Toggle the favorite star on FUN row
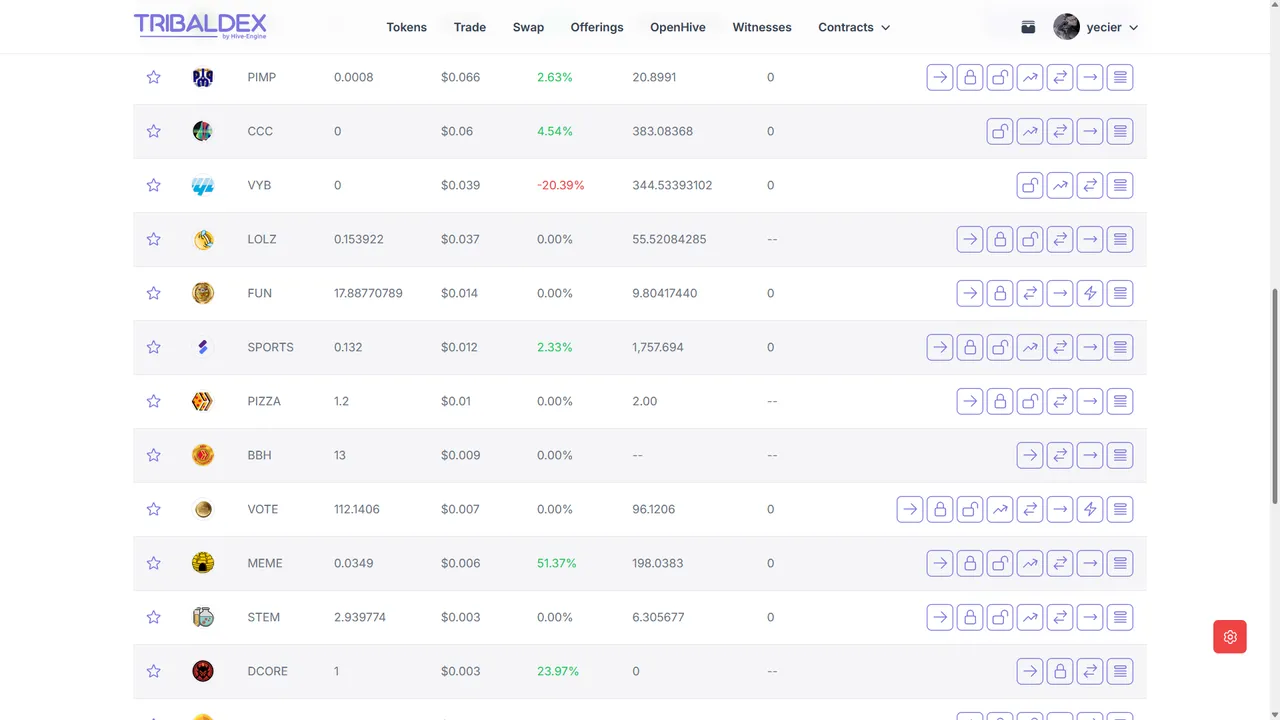1280x720 pixels. pos(153,293)
